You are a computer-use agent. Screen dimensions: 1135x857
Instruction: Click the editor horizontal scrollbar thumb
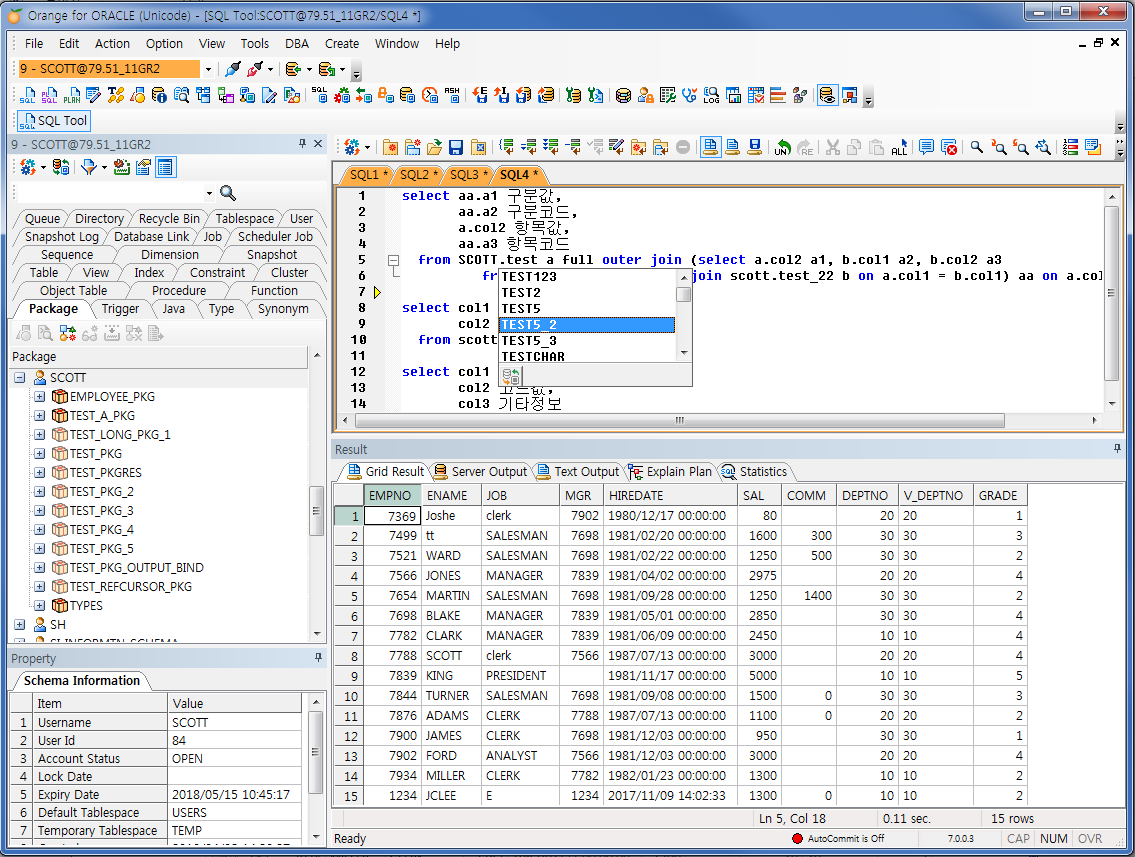tap(680, 420)
